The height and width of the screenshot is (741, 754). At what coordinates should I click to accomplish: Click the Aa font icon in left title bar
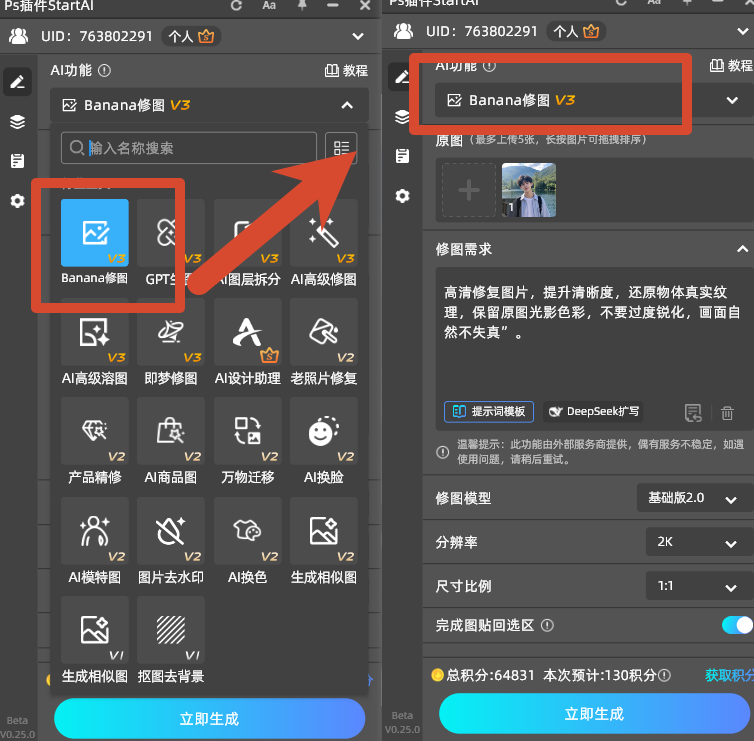(269, 5)
